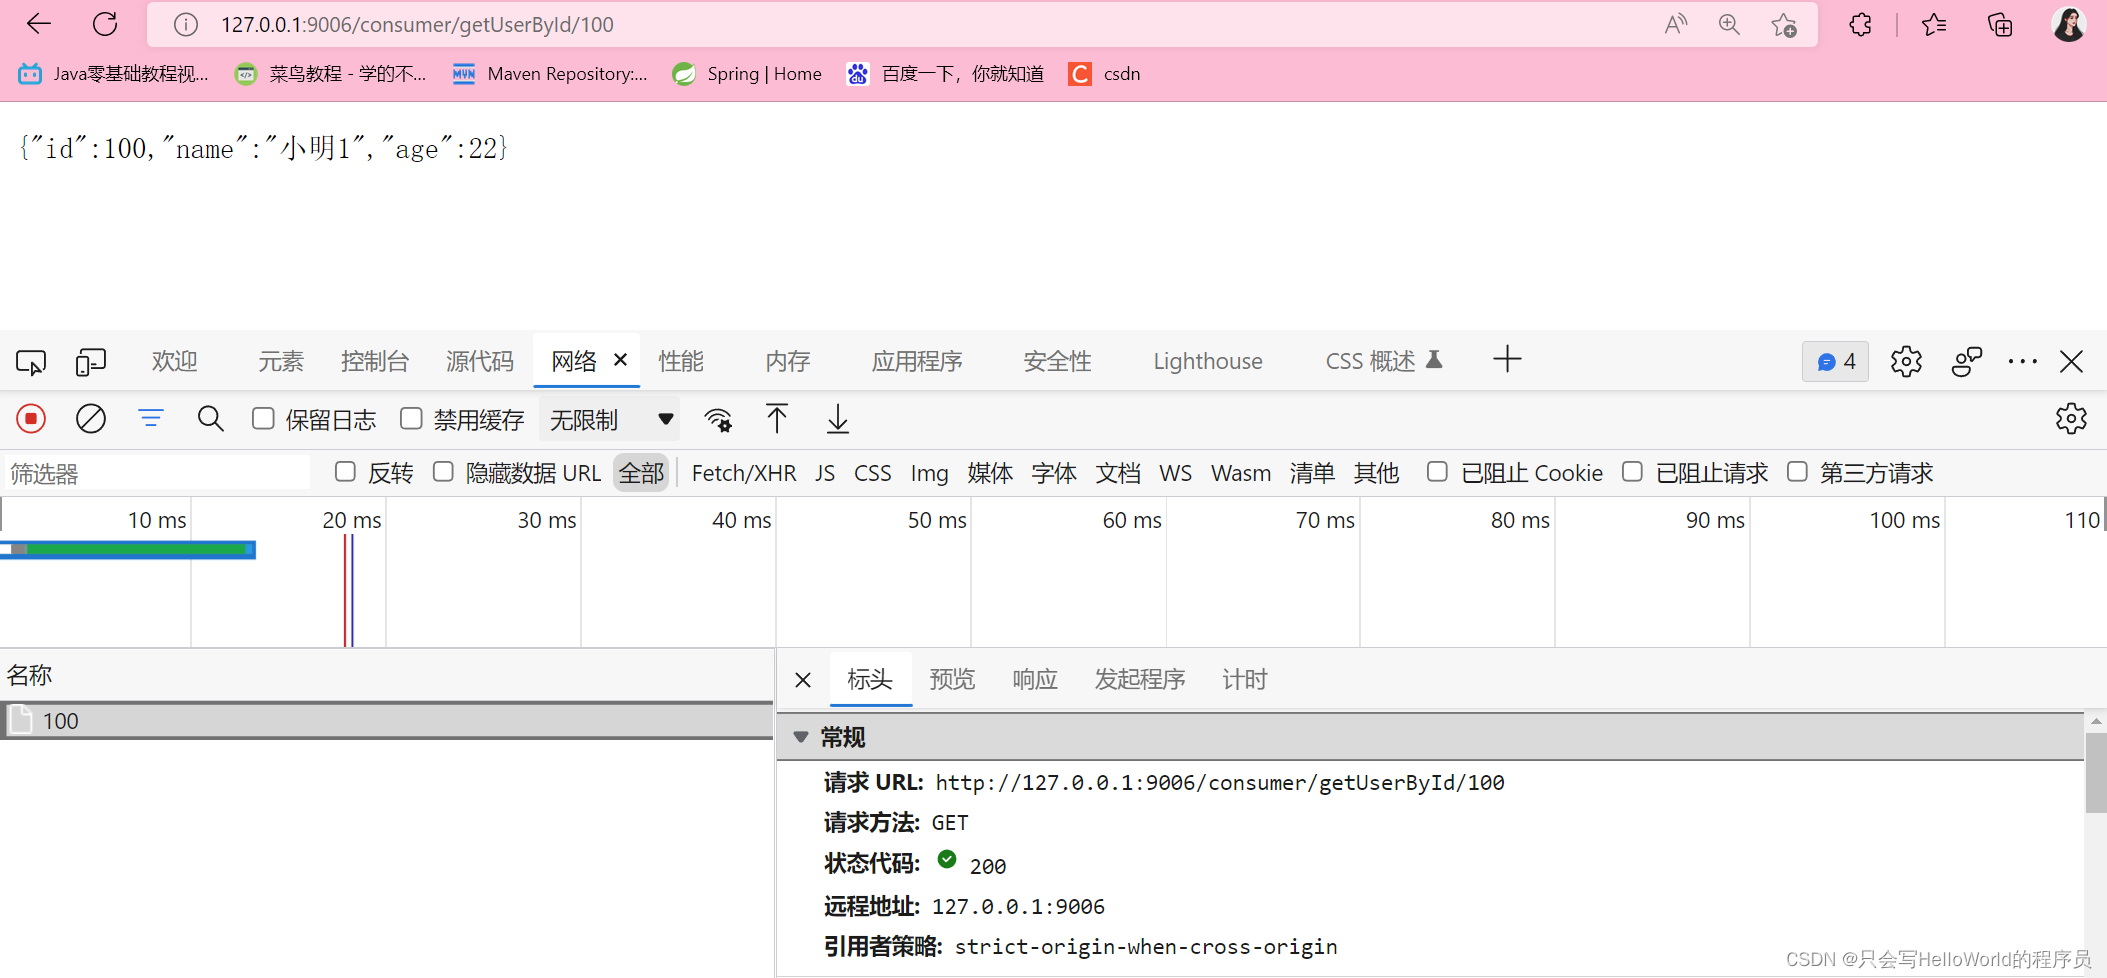
Task: Reload the page with refresh icon
Action: click(x=105, y=24)
